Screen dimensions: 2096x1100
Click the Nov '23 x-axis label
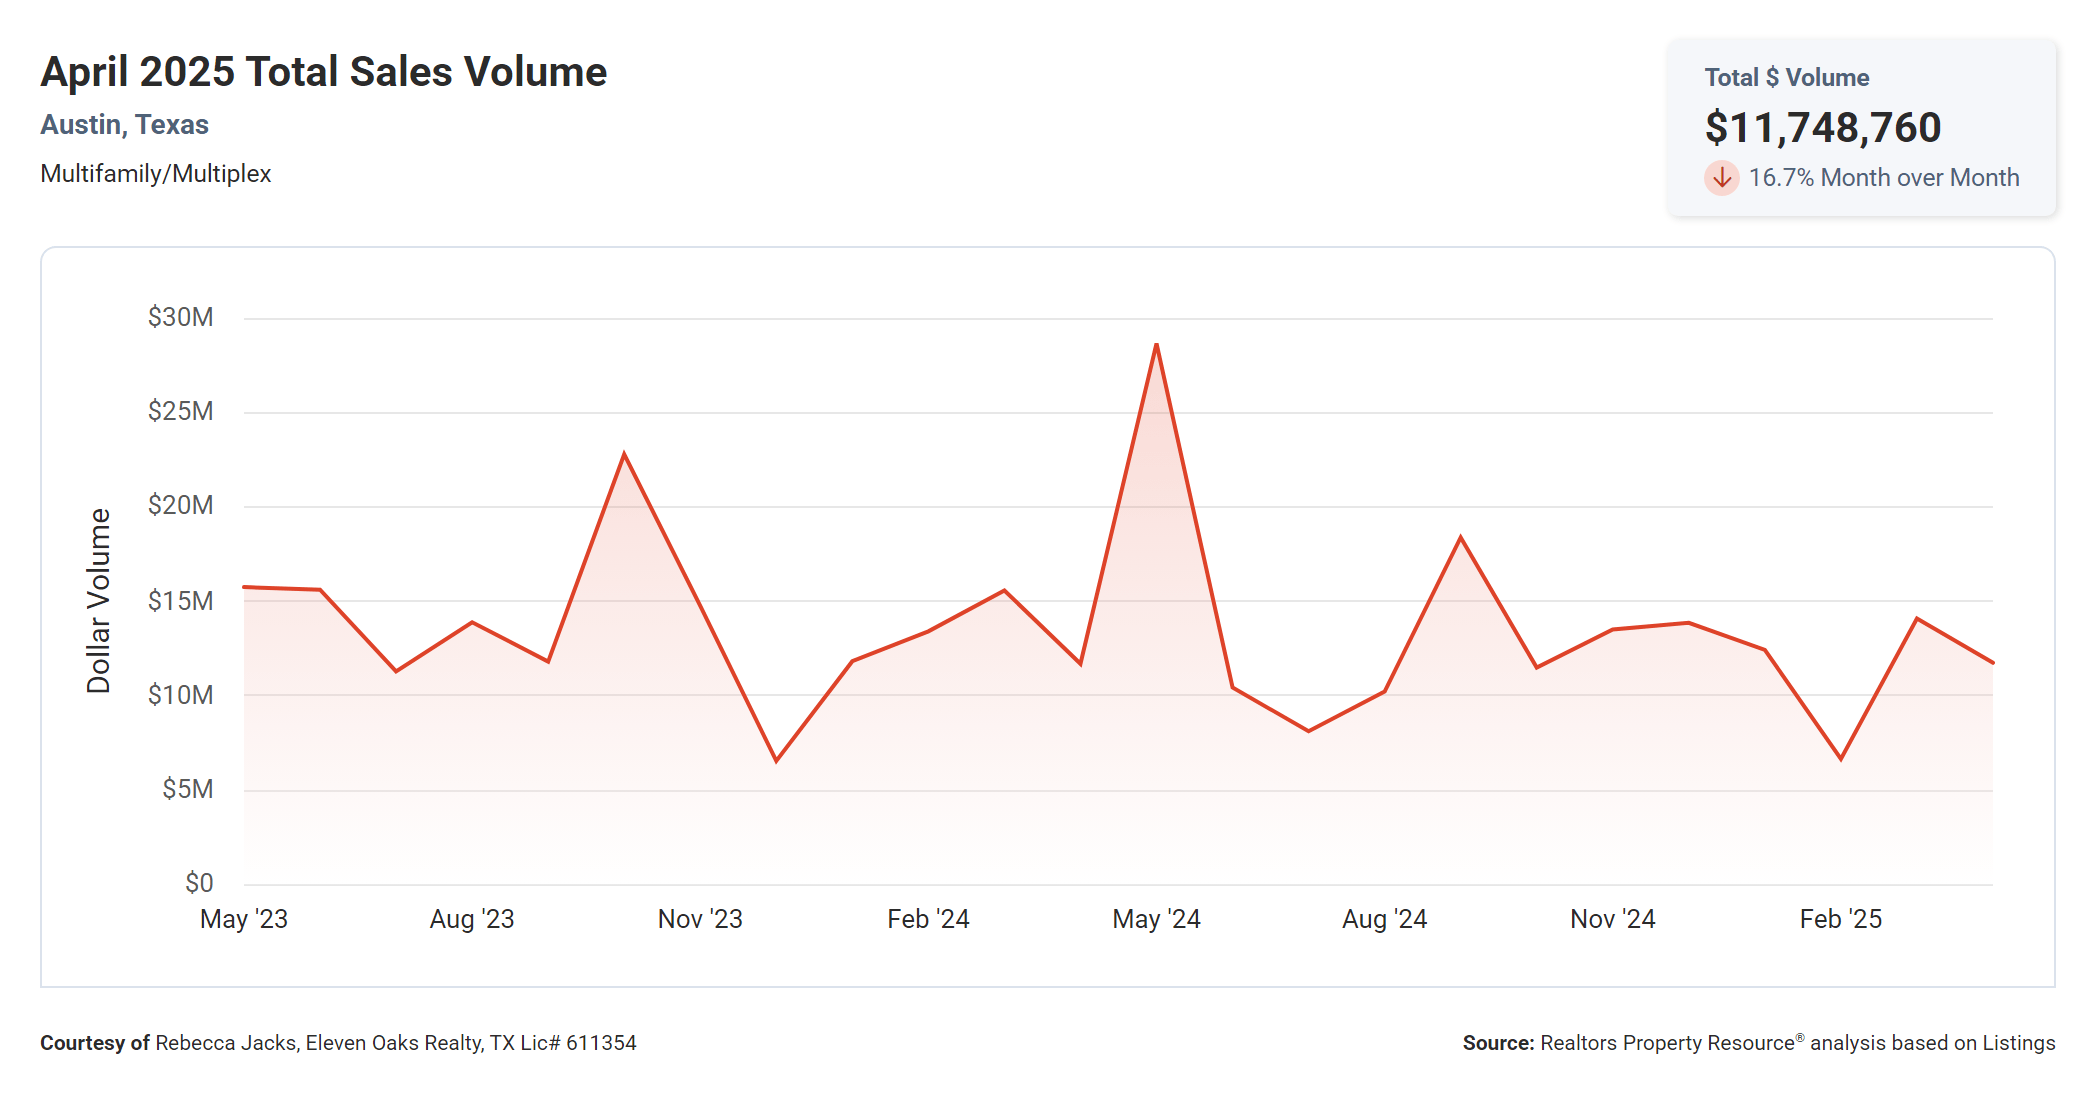click(700, 919)
